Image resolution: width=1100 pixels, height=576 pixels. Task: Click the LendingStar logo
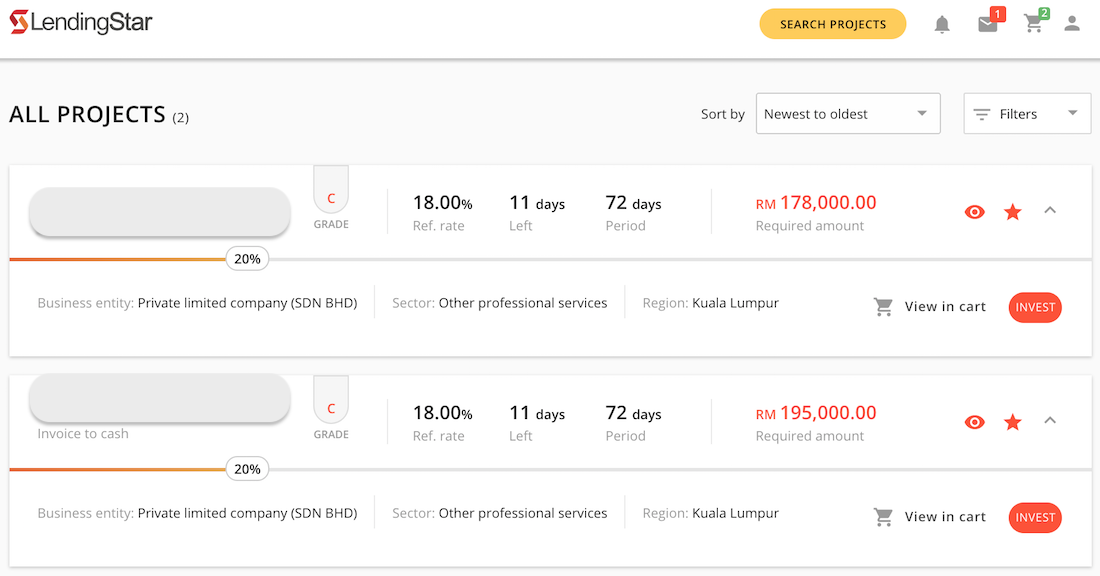(x=81, y=23)
